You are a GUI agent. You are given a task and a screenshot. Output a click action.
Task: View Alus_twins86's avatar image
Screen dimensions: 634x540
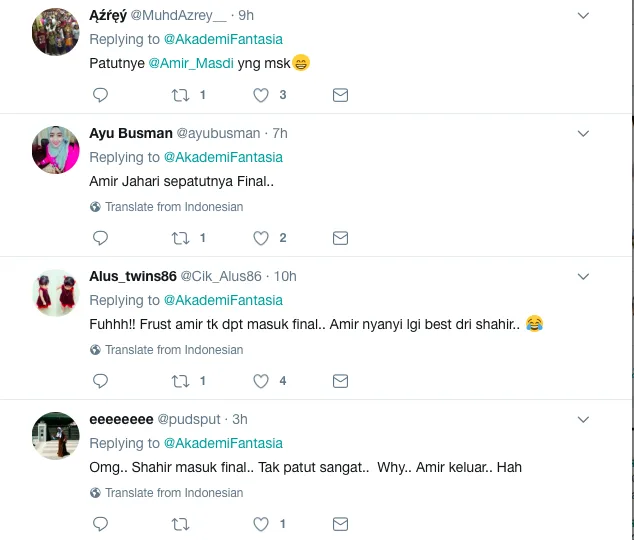(x=56, y=293)
